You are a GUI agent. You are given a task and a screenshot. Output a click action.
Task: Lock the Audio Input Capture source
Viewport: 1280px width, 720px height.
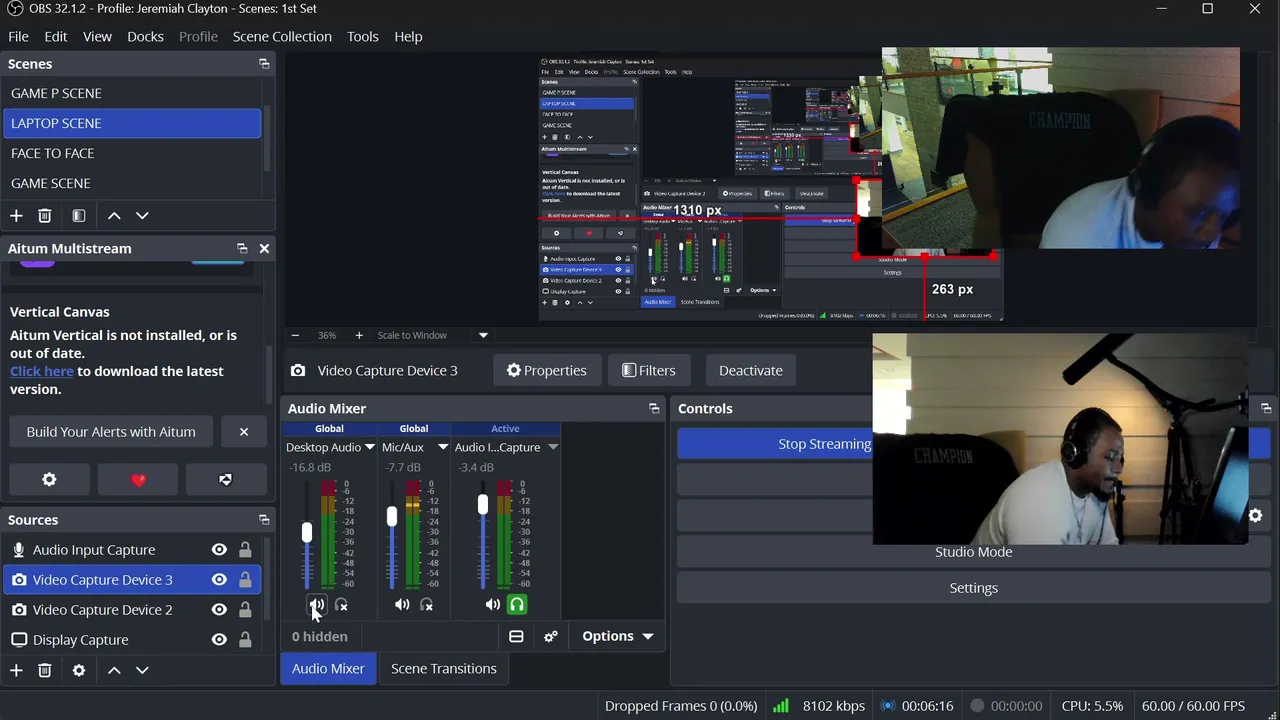point(245,549)
